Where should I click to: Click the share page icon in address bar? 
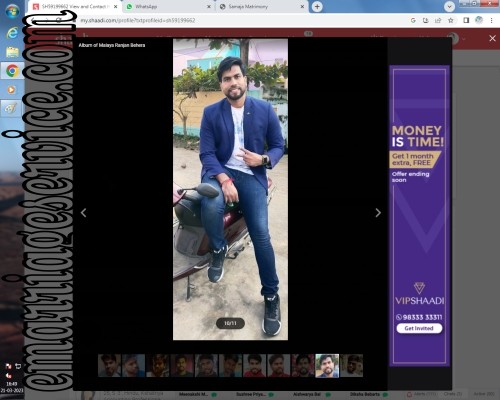(438, 20)
